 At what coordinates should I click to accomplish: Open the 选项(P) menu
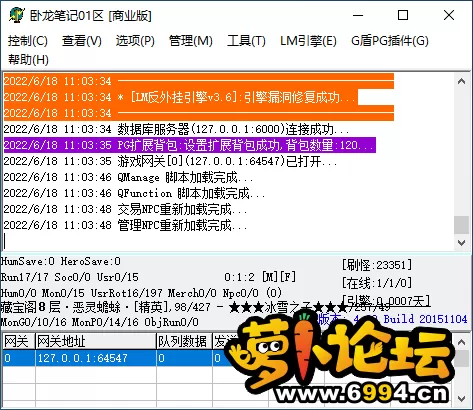pyautogui.click(x=135, y=41)
